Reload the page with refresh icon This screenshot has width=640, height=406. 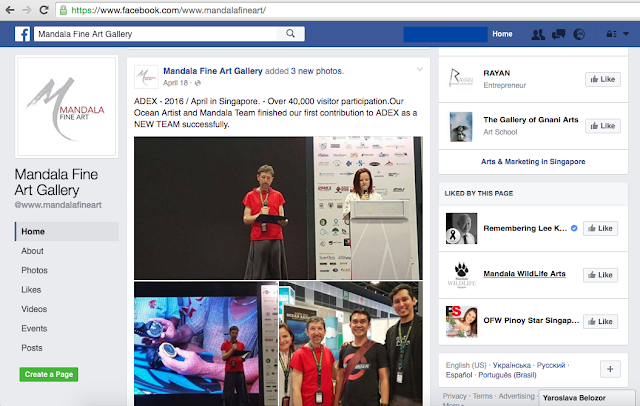[44, 10]
